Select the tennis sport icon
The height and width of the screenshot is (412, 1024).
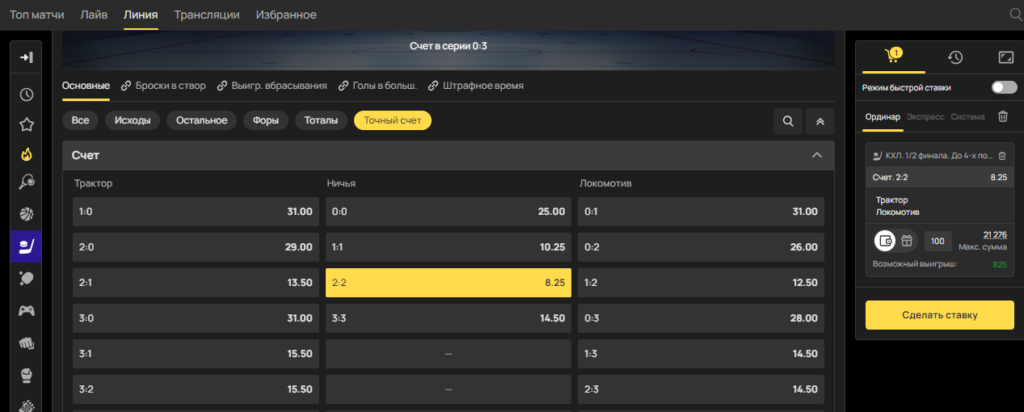(26, 182)
